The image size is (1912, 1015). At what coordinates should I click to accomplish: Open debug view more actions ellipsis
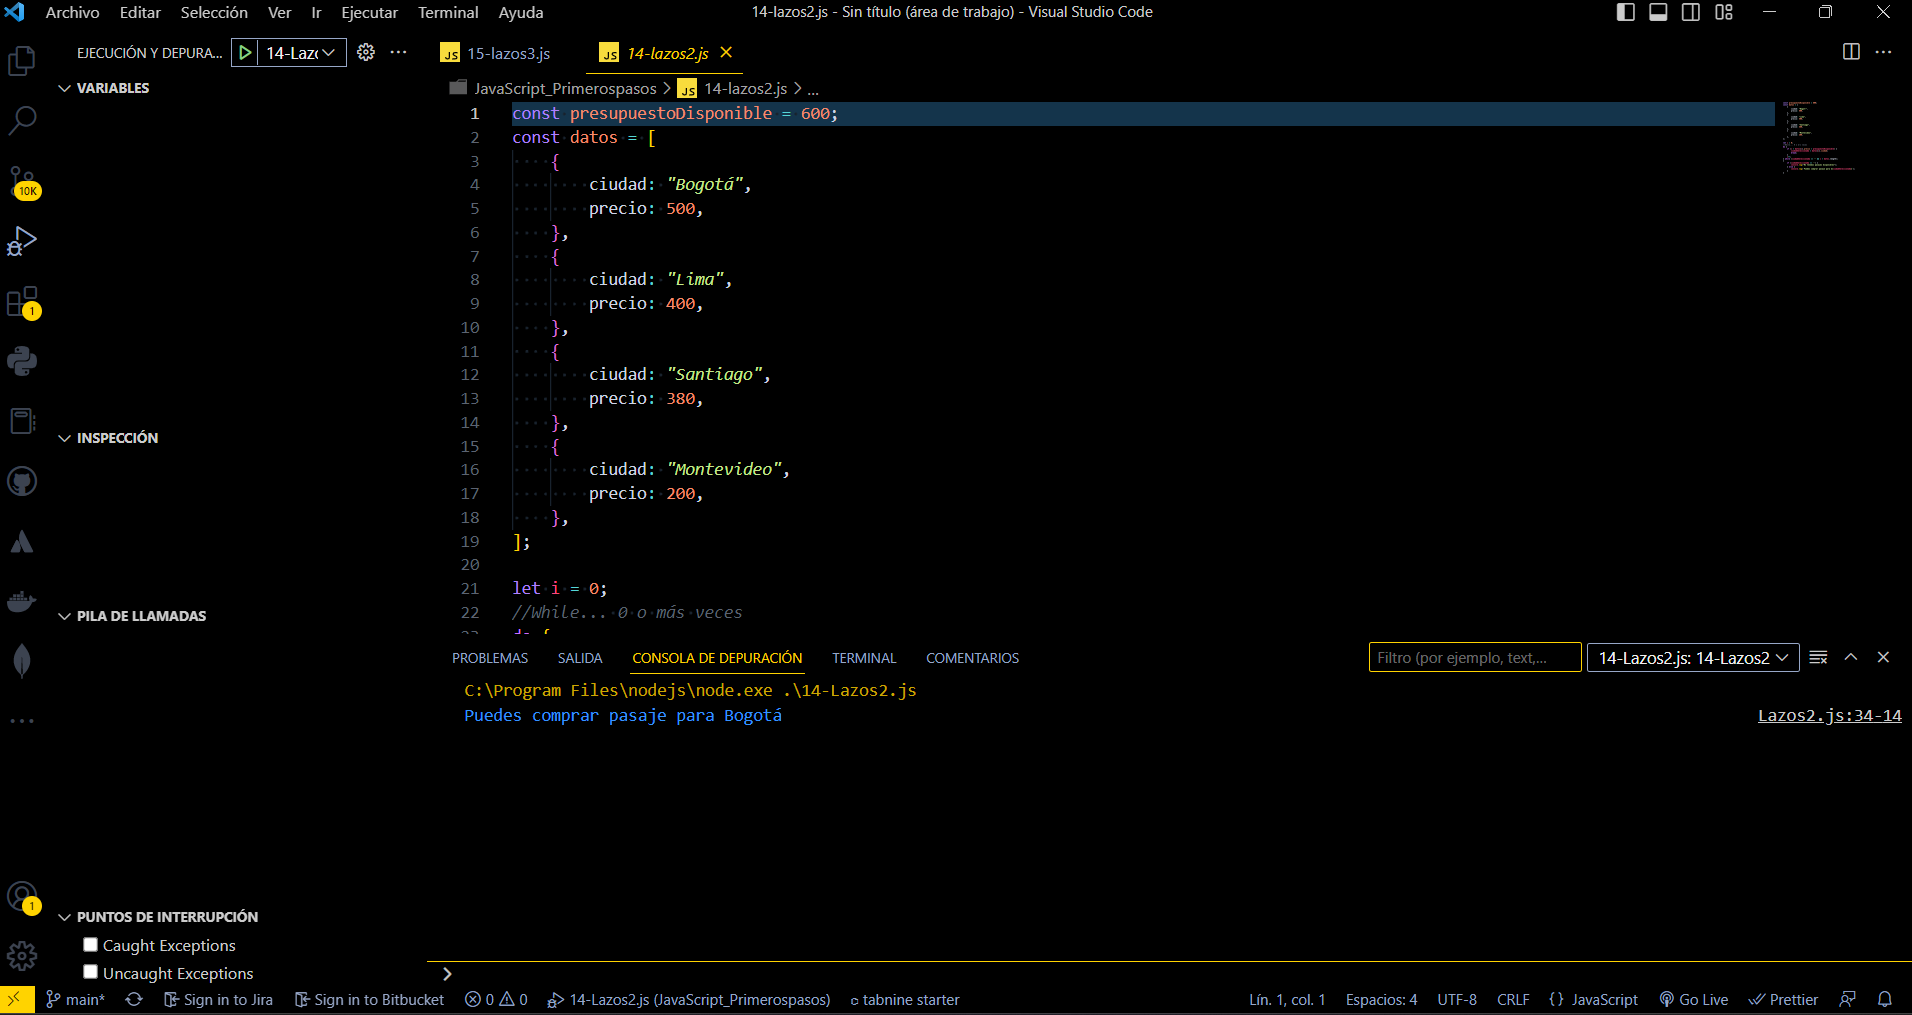click(398, 52)
